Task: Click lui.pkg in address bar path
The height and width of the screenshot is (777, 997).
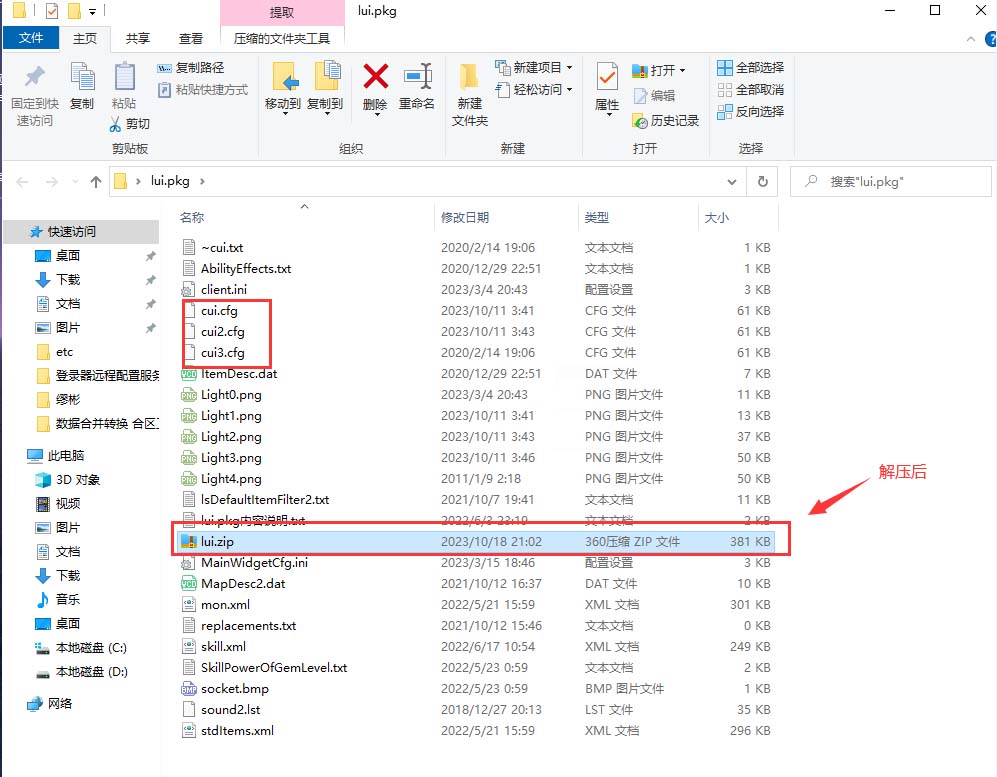Action: [170, 181]
